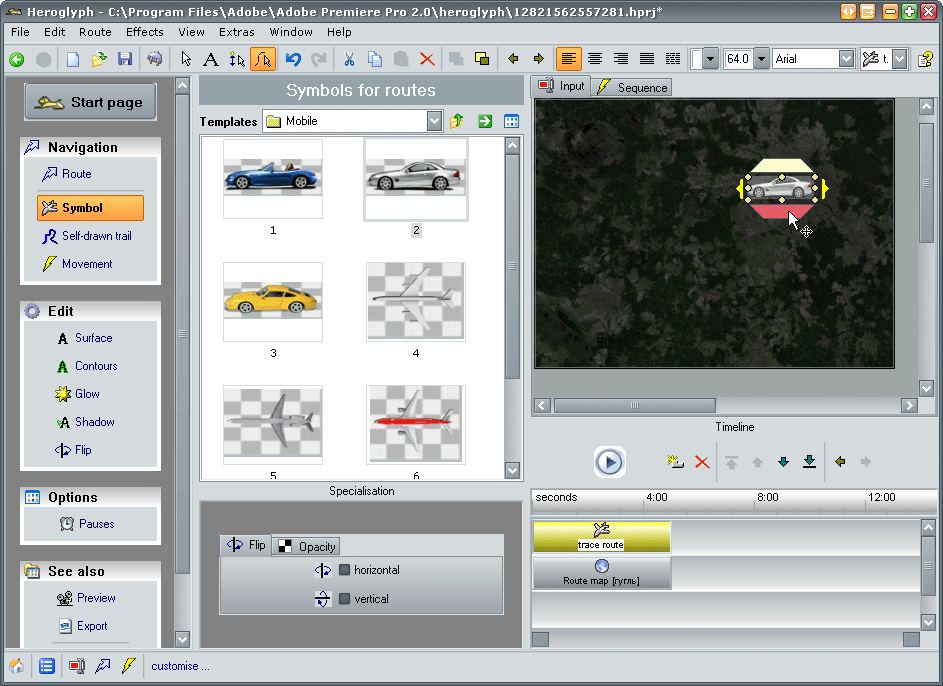Delete timeline item with red X

coord(702,462)
